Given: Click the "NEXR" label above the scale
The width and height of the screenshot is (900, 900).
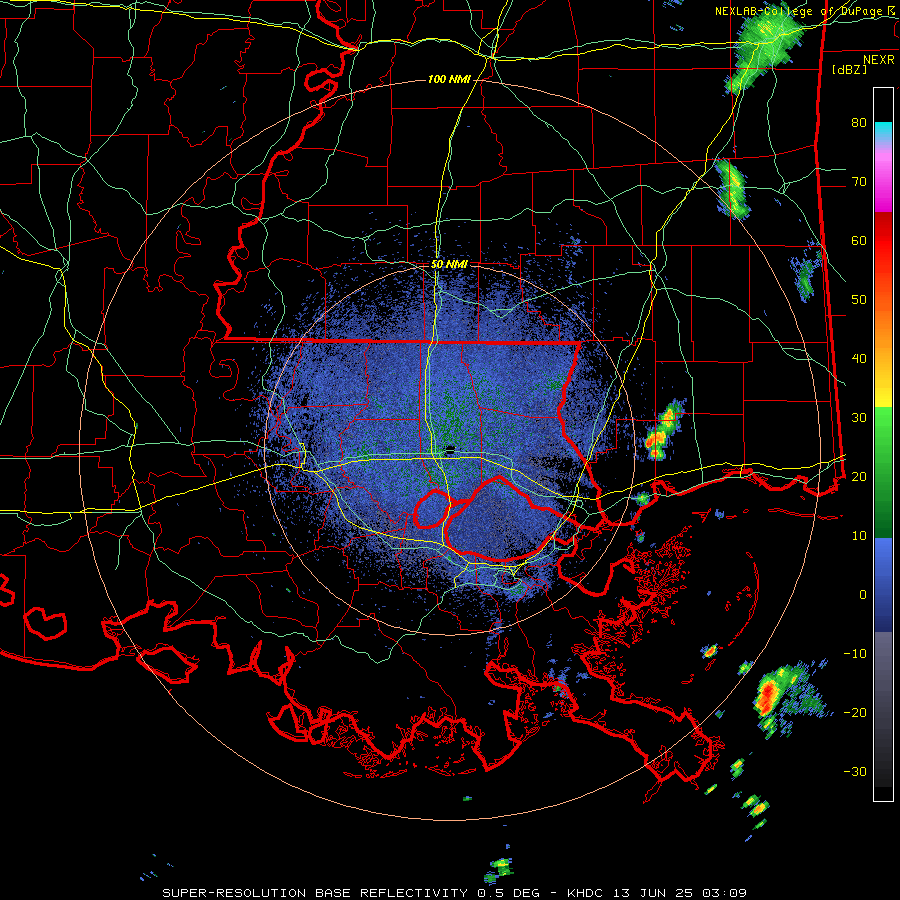Looking at the screenshot, I should 879,60.
